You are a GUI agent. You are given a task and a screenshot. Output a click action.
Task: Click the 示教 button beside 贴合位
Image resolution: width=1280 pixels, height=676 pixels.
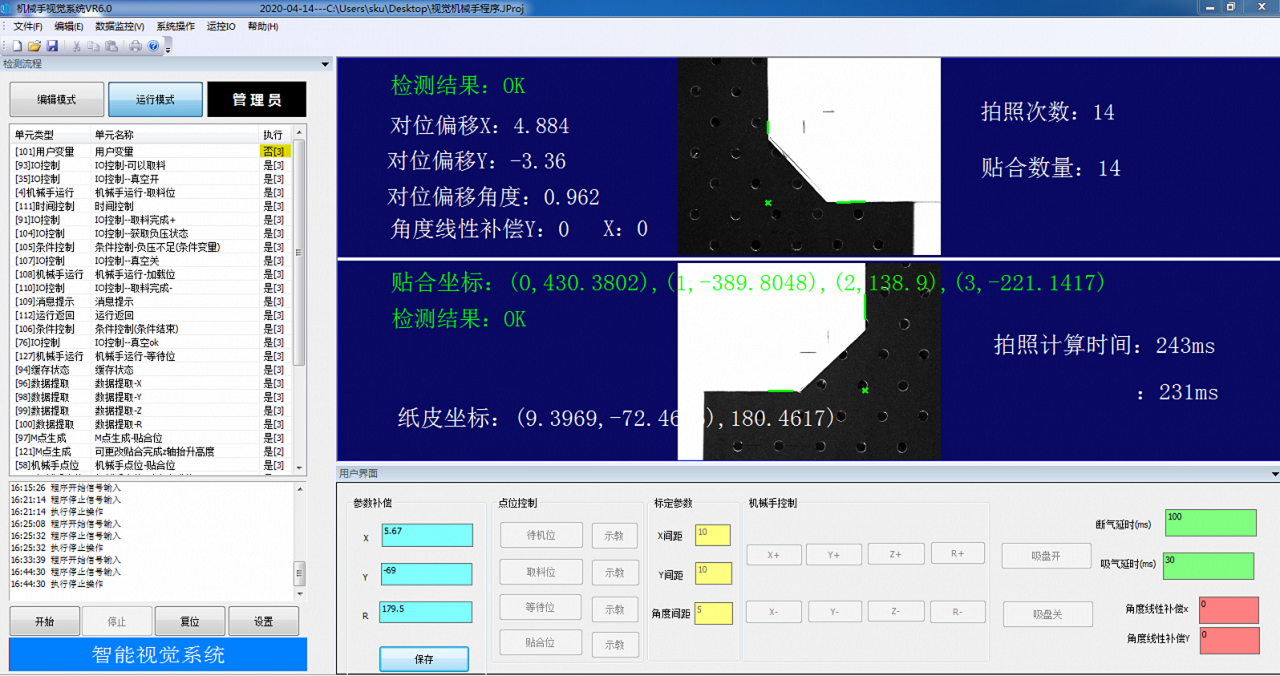tap(614, 645)
